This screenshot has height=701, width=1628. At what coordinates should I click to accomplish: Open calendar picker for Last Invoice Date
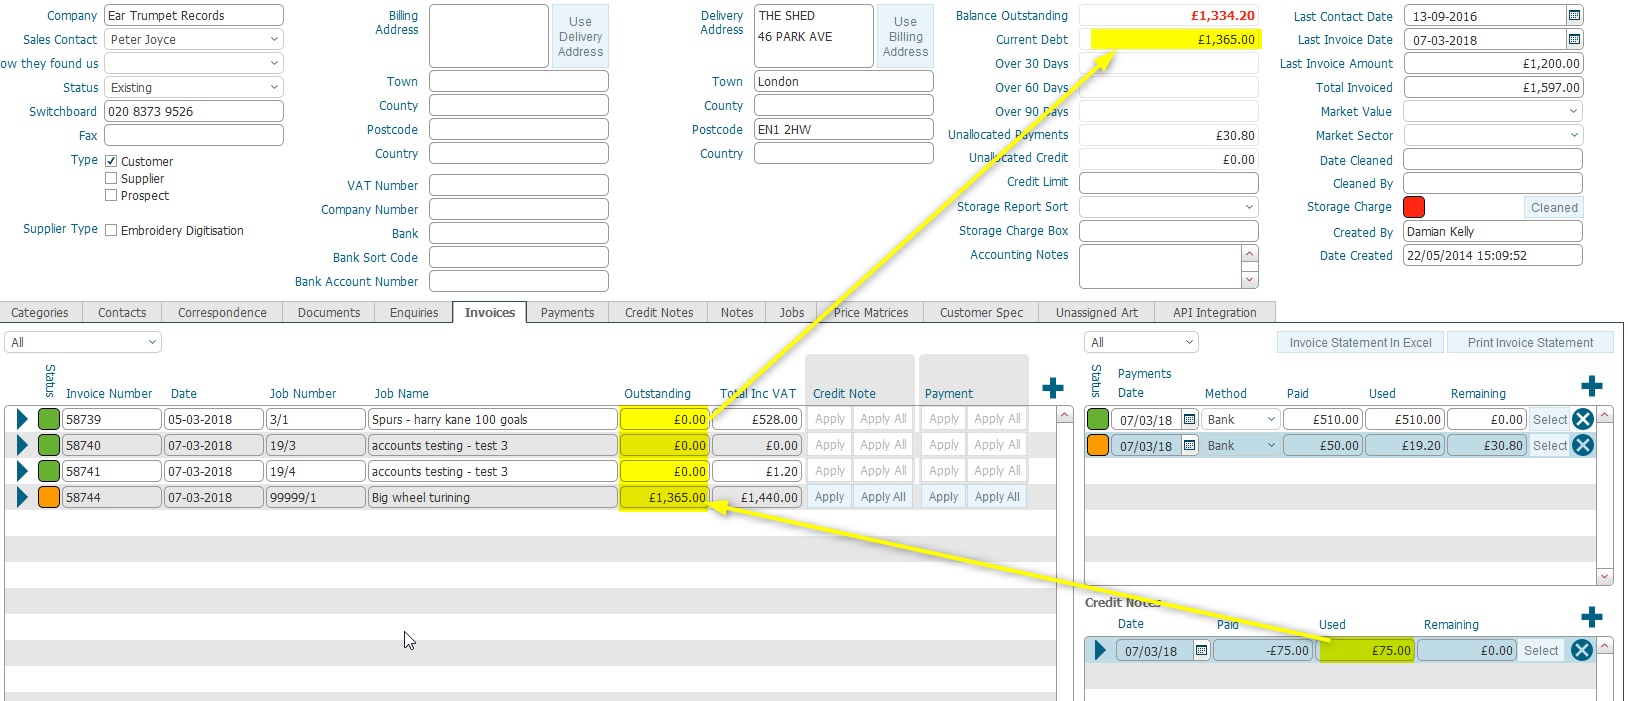[x=1574, y=40]
